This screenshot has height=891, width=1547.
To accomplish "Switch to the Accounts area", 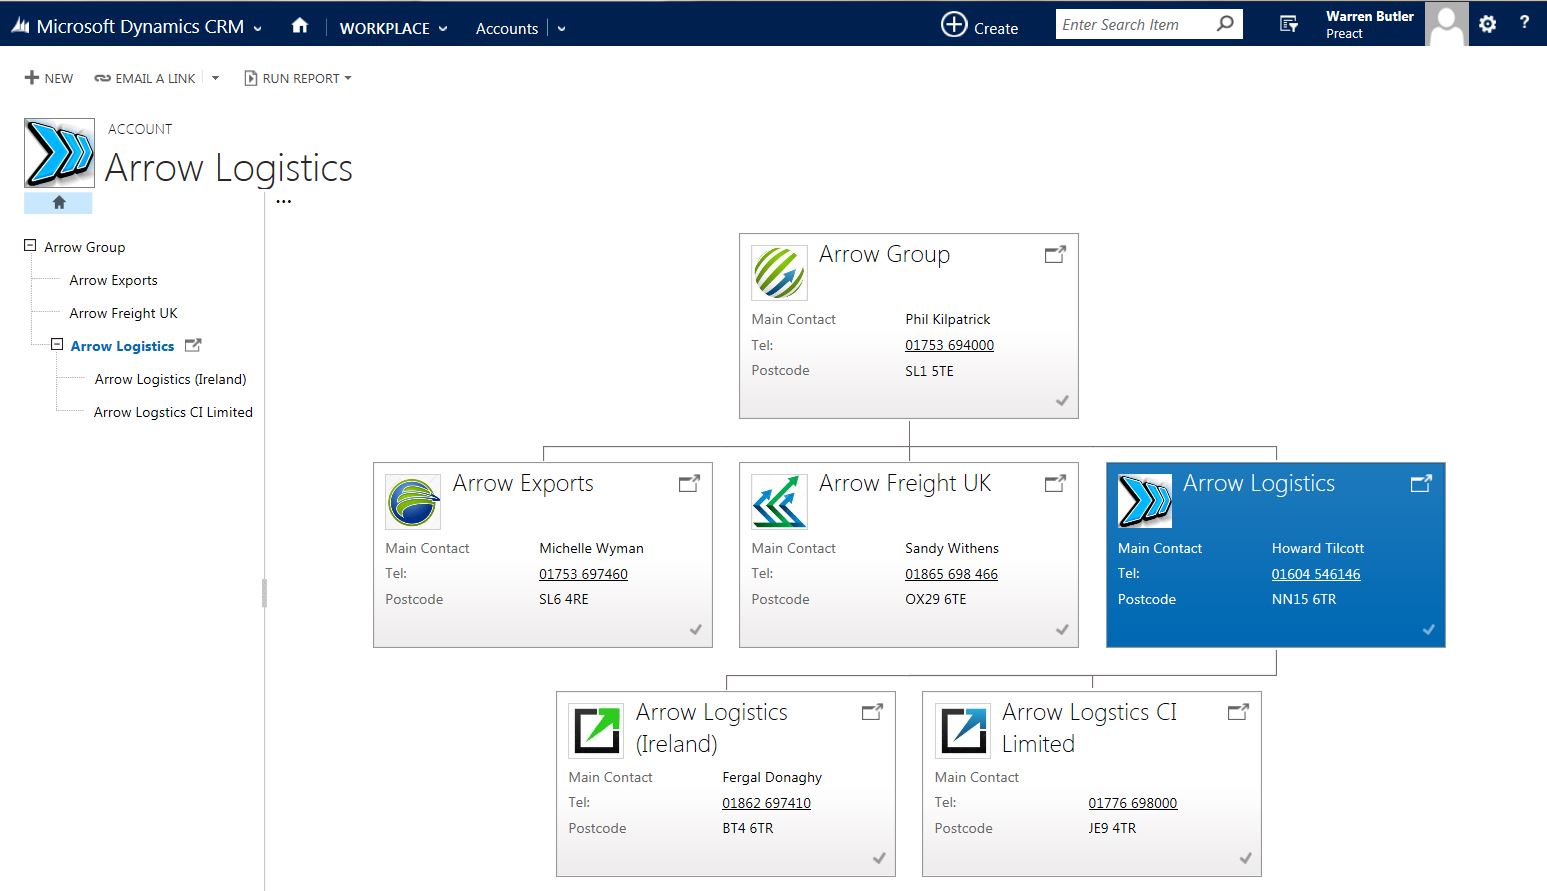I will tap(506, 28).
